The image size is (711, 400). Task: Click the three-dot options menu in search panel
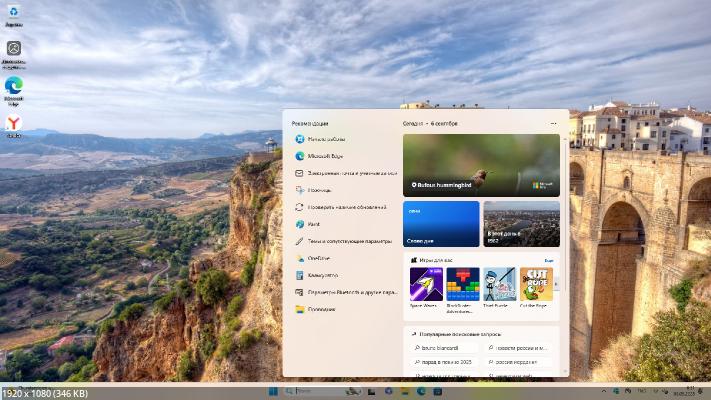tap(553, 124)
